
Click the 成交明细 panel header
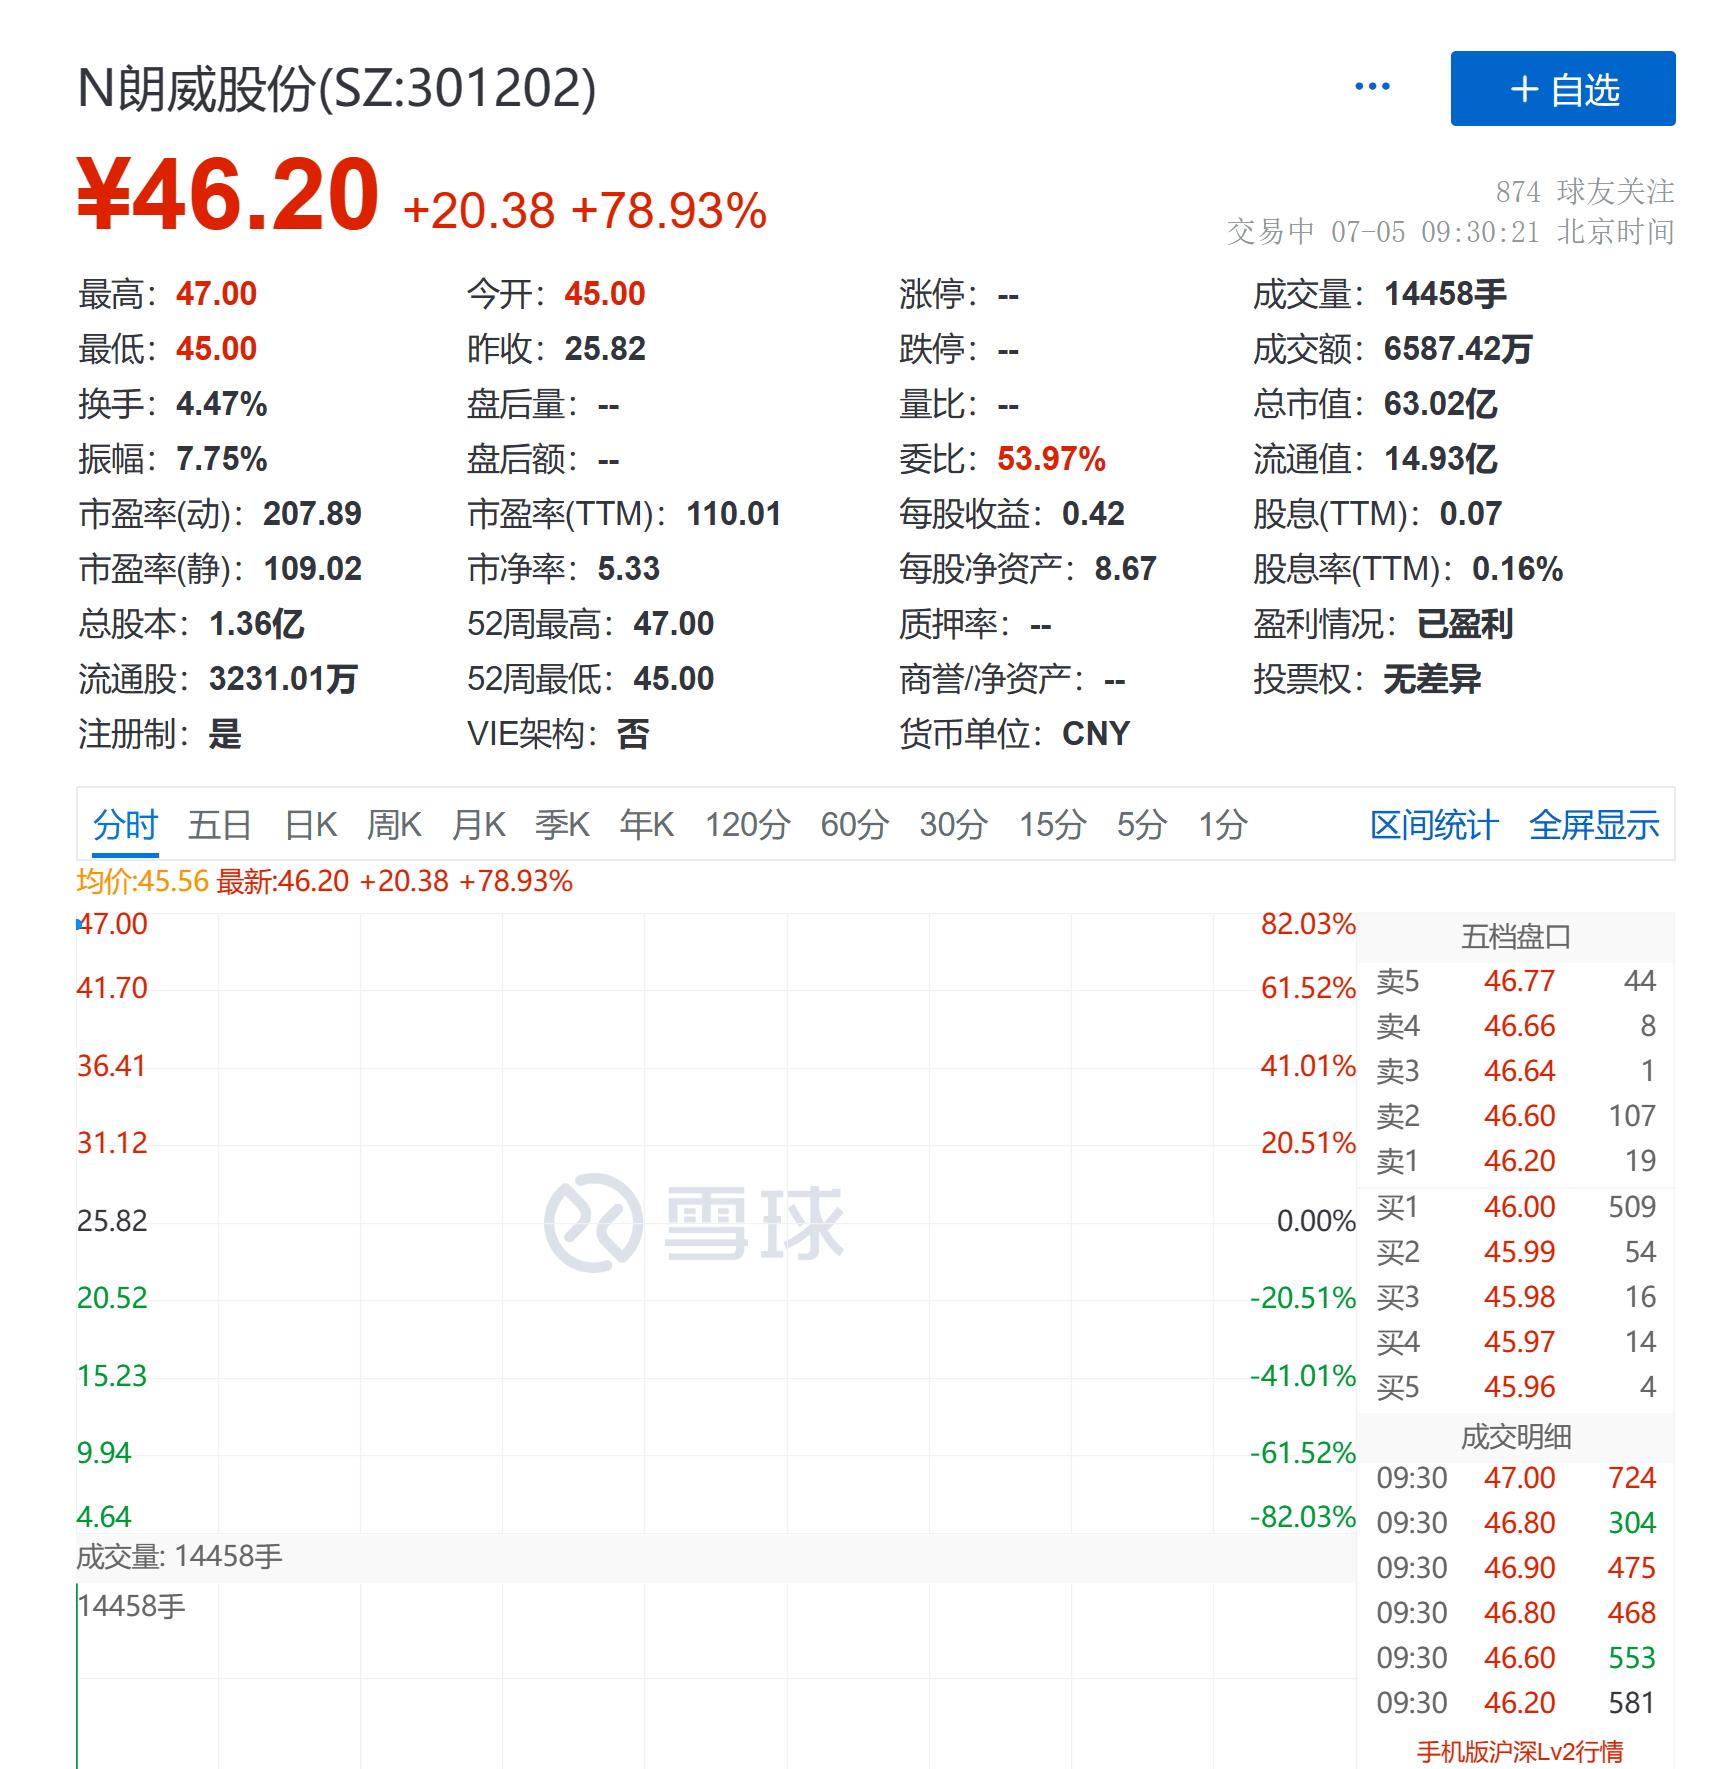[x=1516, y=1437]
